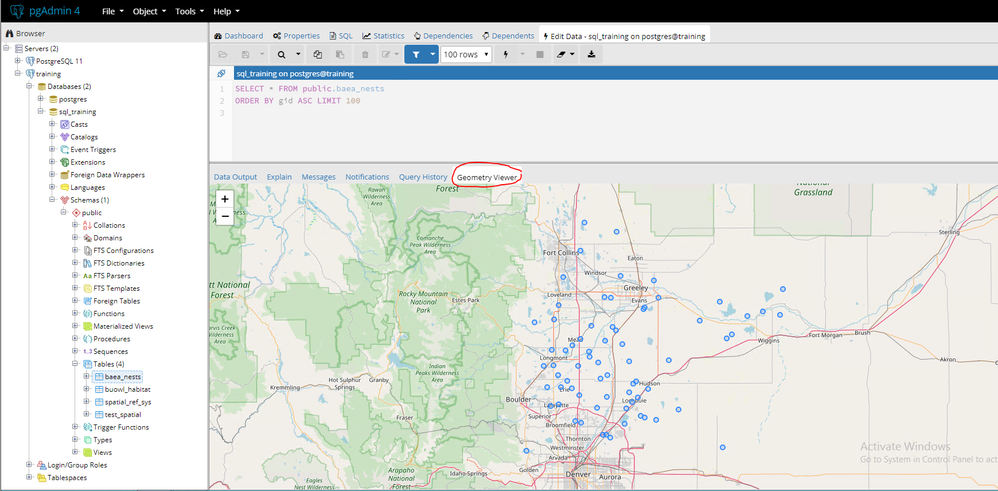The width and height of the screenshot is (998, 491).
Task: Open the Find options dropdown arrow
Action: click(298, 55)
